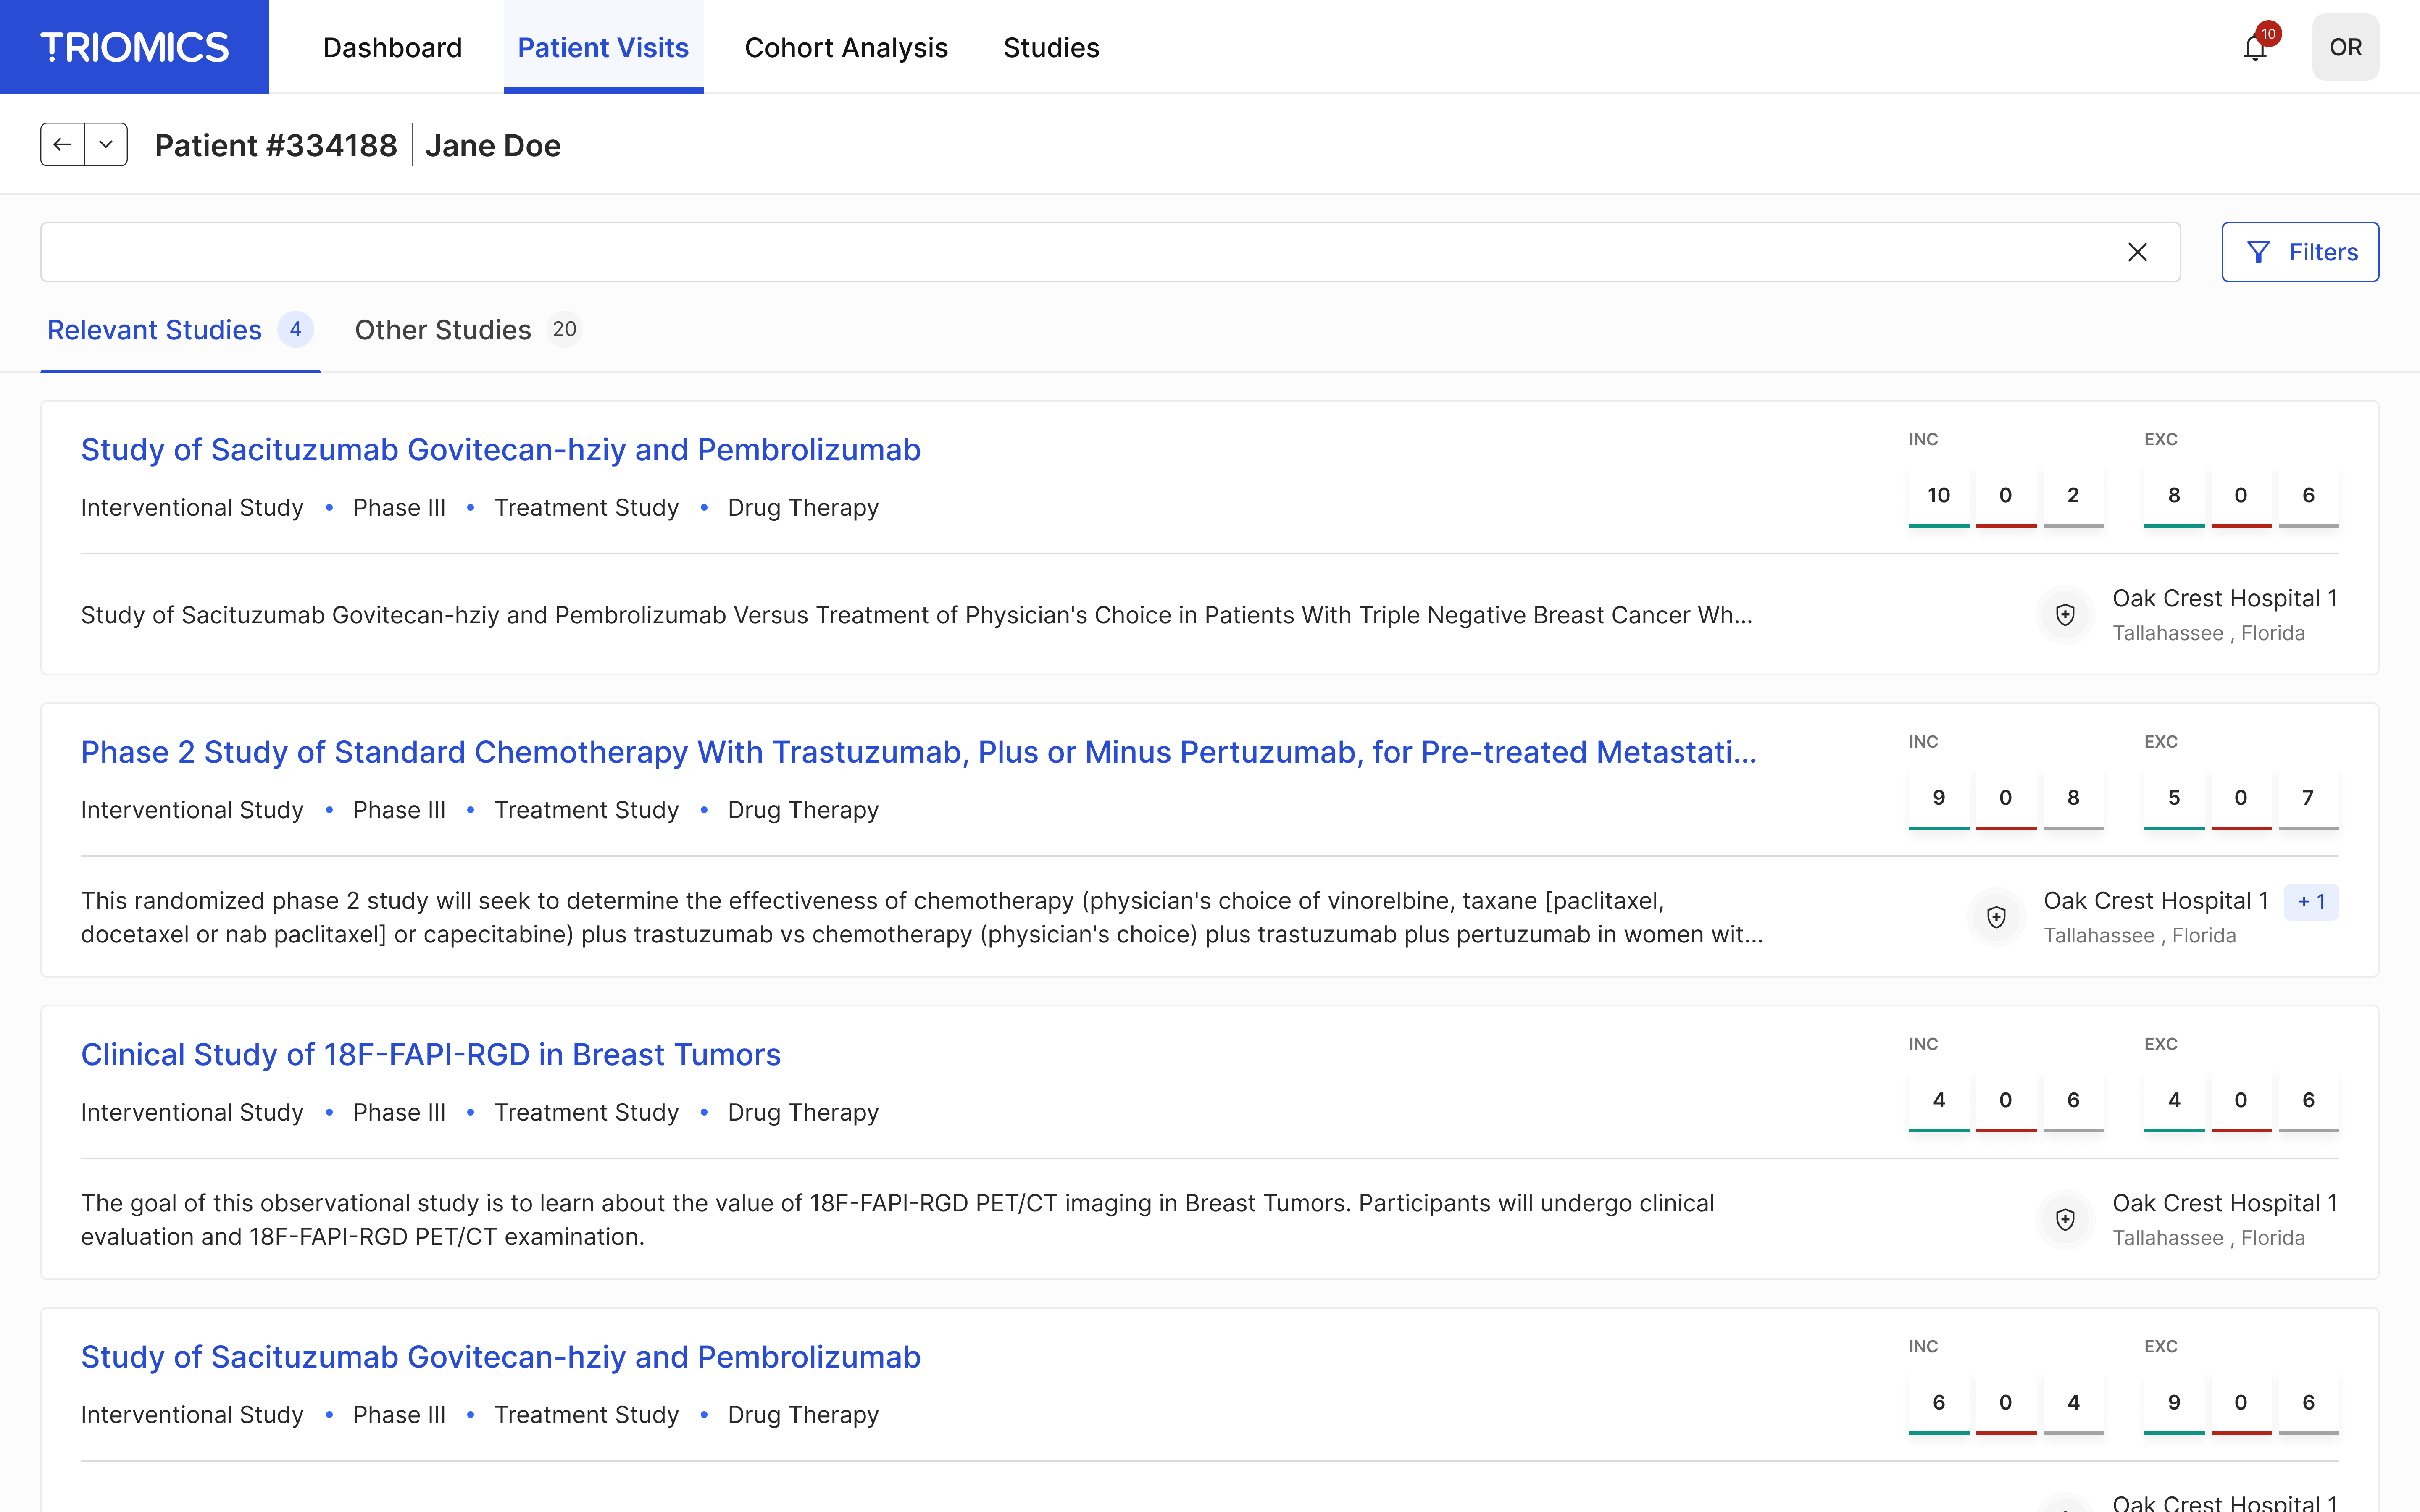Click INC unknown count 2 in first study
This screenshot has width=2420, height=1512.
2073,496
